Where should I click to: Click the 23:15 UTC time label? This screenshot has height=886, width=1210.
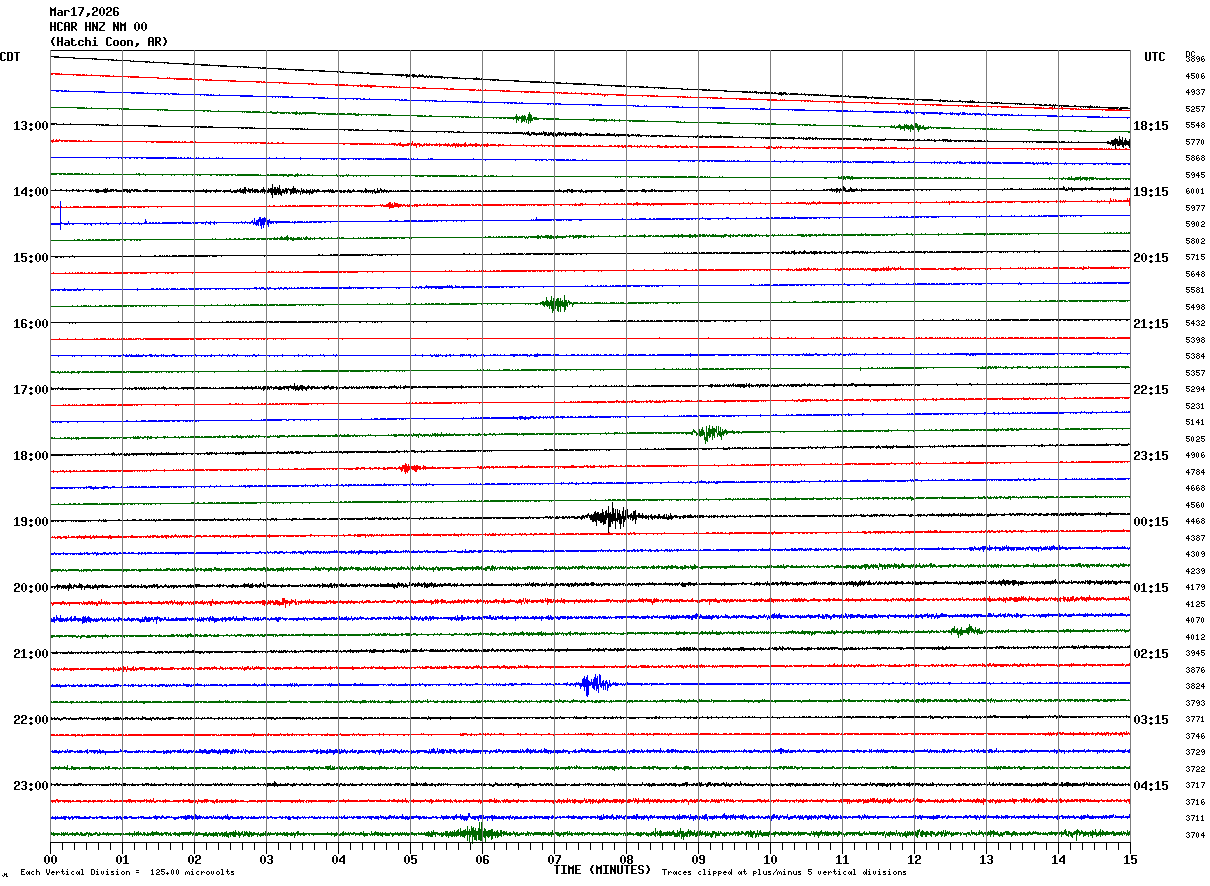[1150, 456]
